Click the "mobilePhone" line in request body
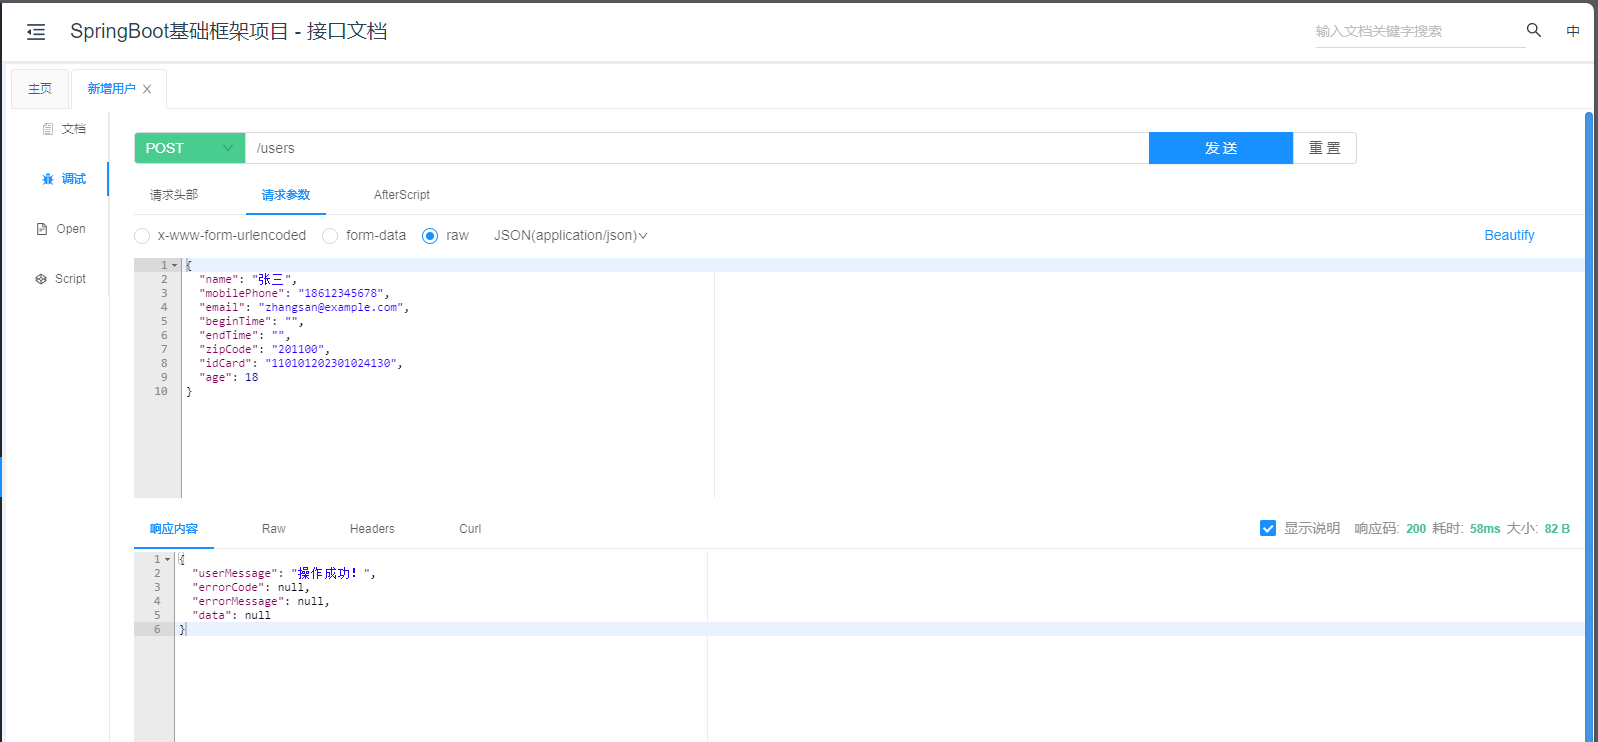This screenshot has width=1598, height=742. 294,293
